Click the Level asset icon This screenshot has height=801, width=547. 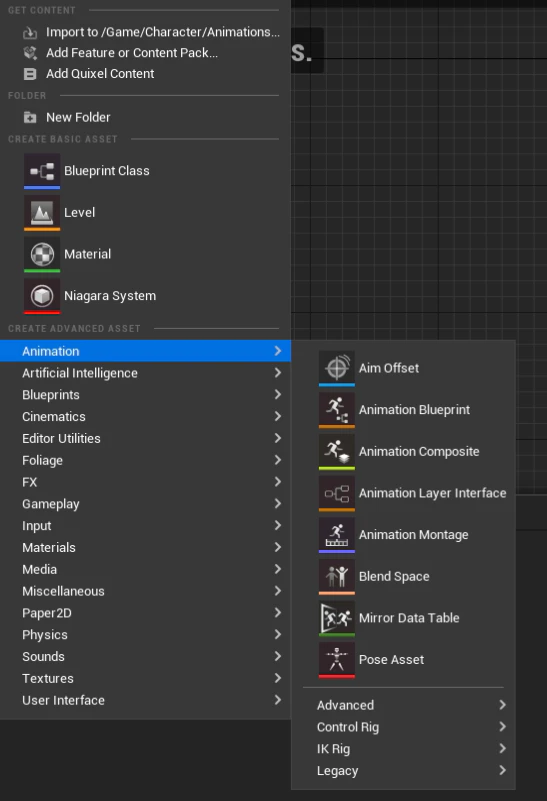pos(42,213)
